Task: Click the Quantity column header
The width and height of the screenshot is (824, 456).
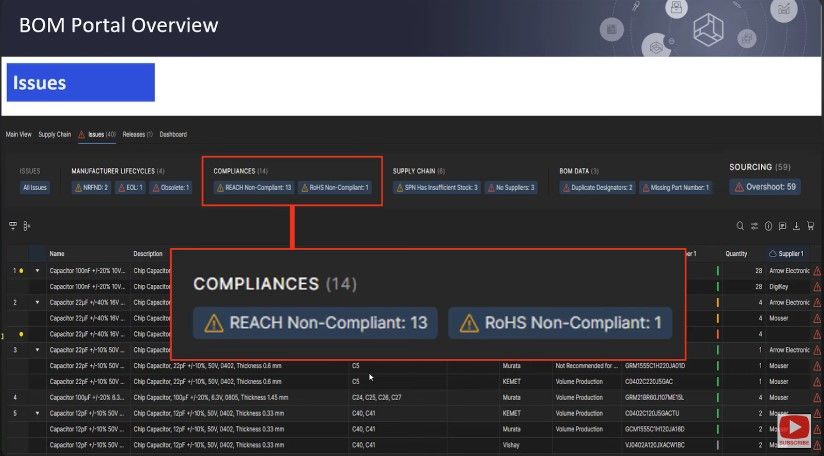Action: 736,253
